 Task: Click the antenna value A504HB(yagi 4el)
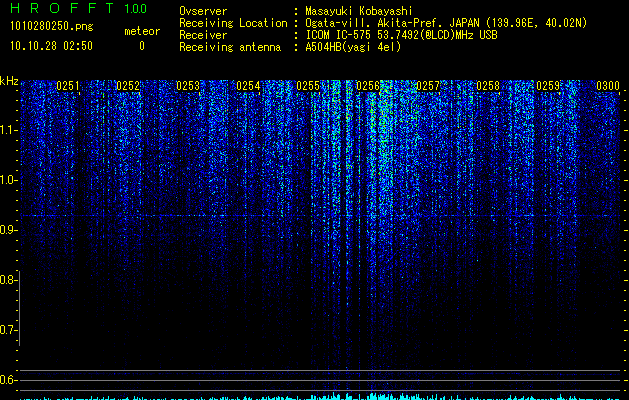click(x=353, y=47)
